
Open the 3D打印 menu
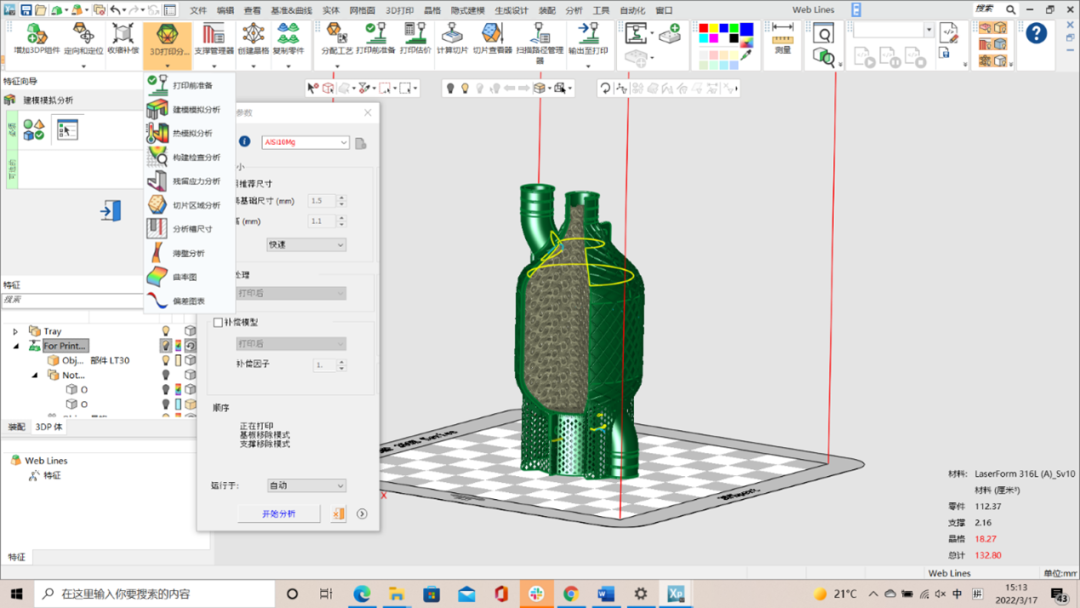point(399,10)
